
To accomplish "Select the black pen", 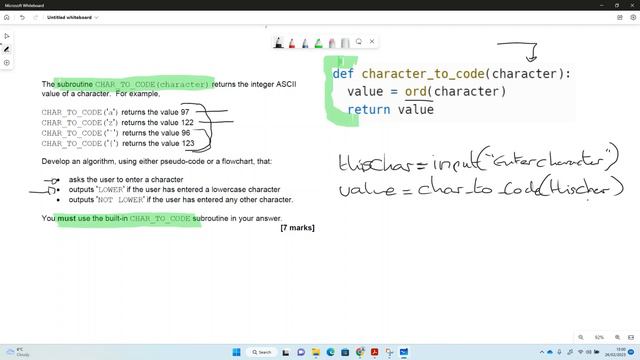I will (278, 42).
